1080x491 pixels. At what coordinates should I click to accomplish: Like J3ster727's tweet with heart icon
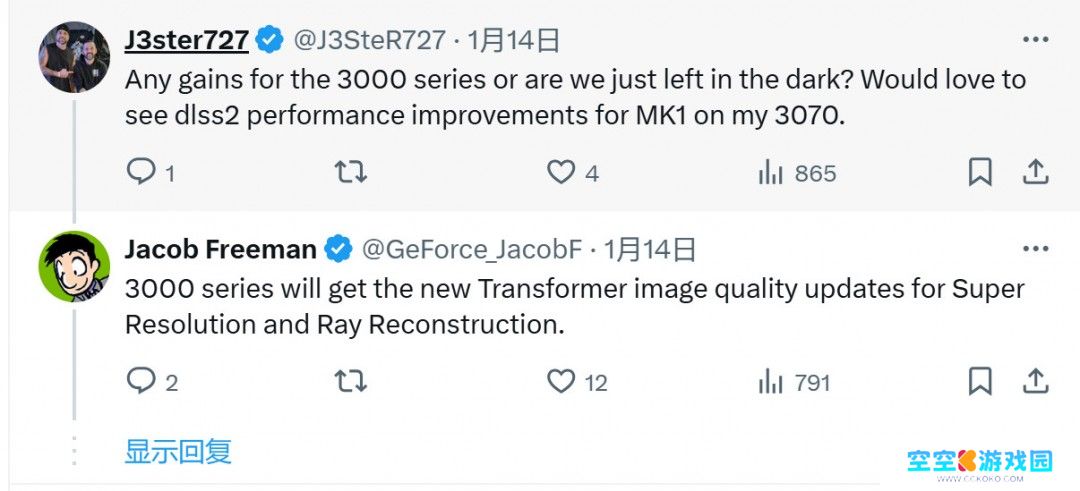[561, 173]
